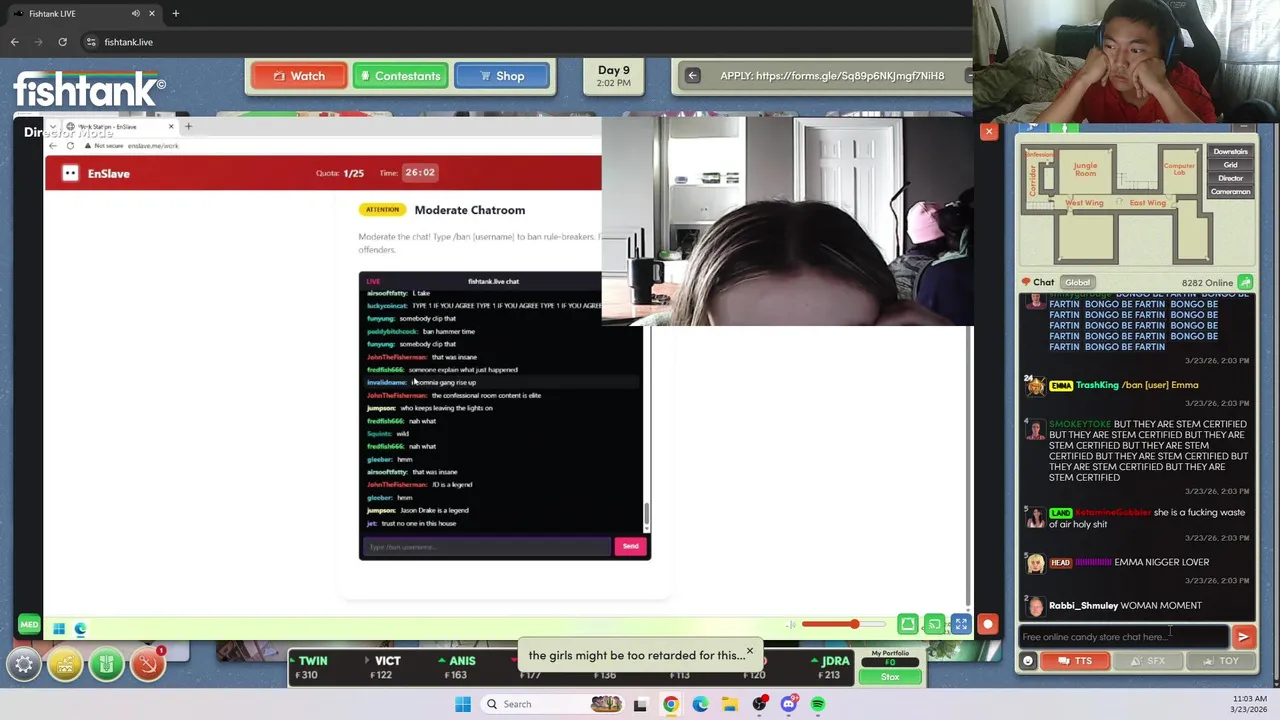Open the Global chat room dropdown
1280x720 pixels.
point(1077,282)
